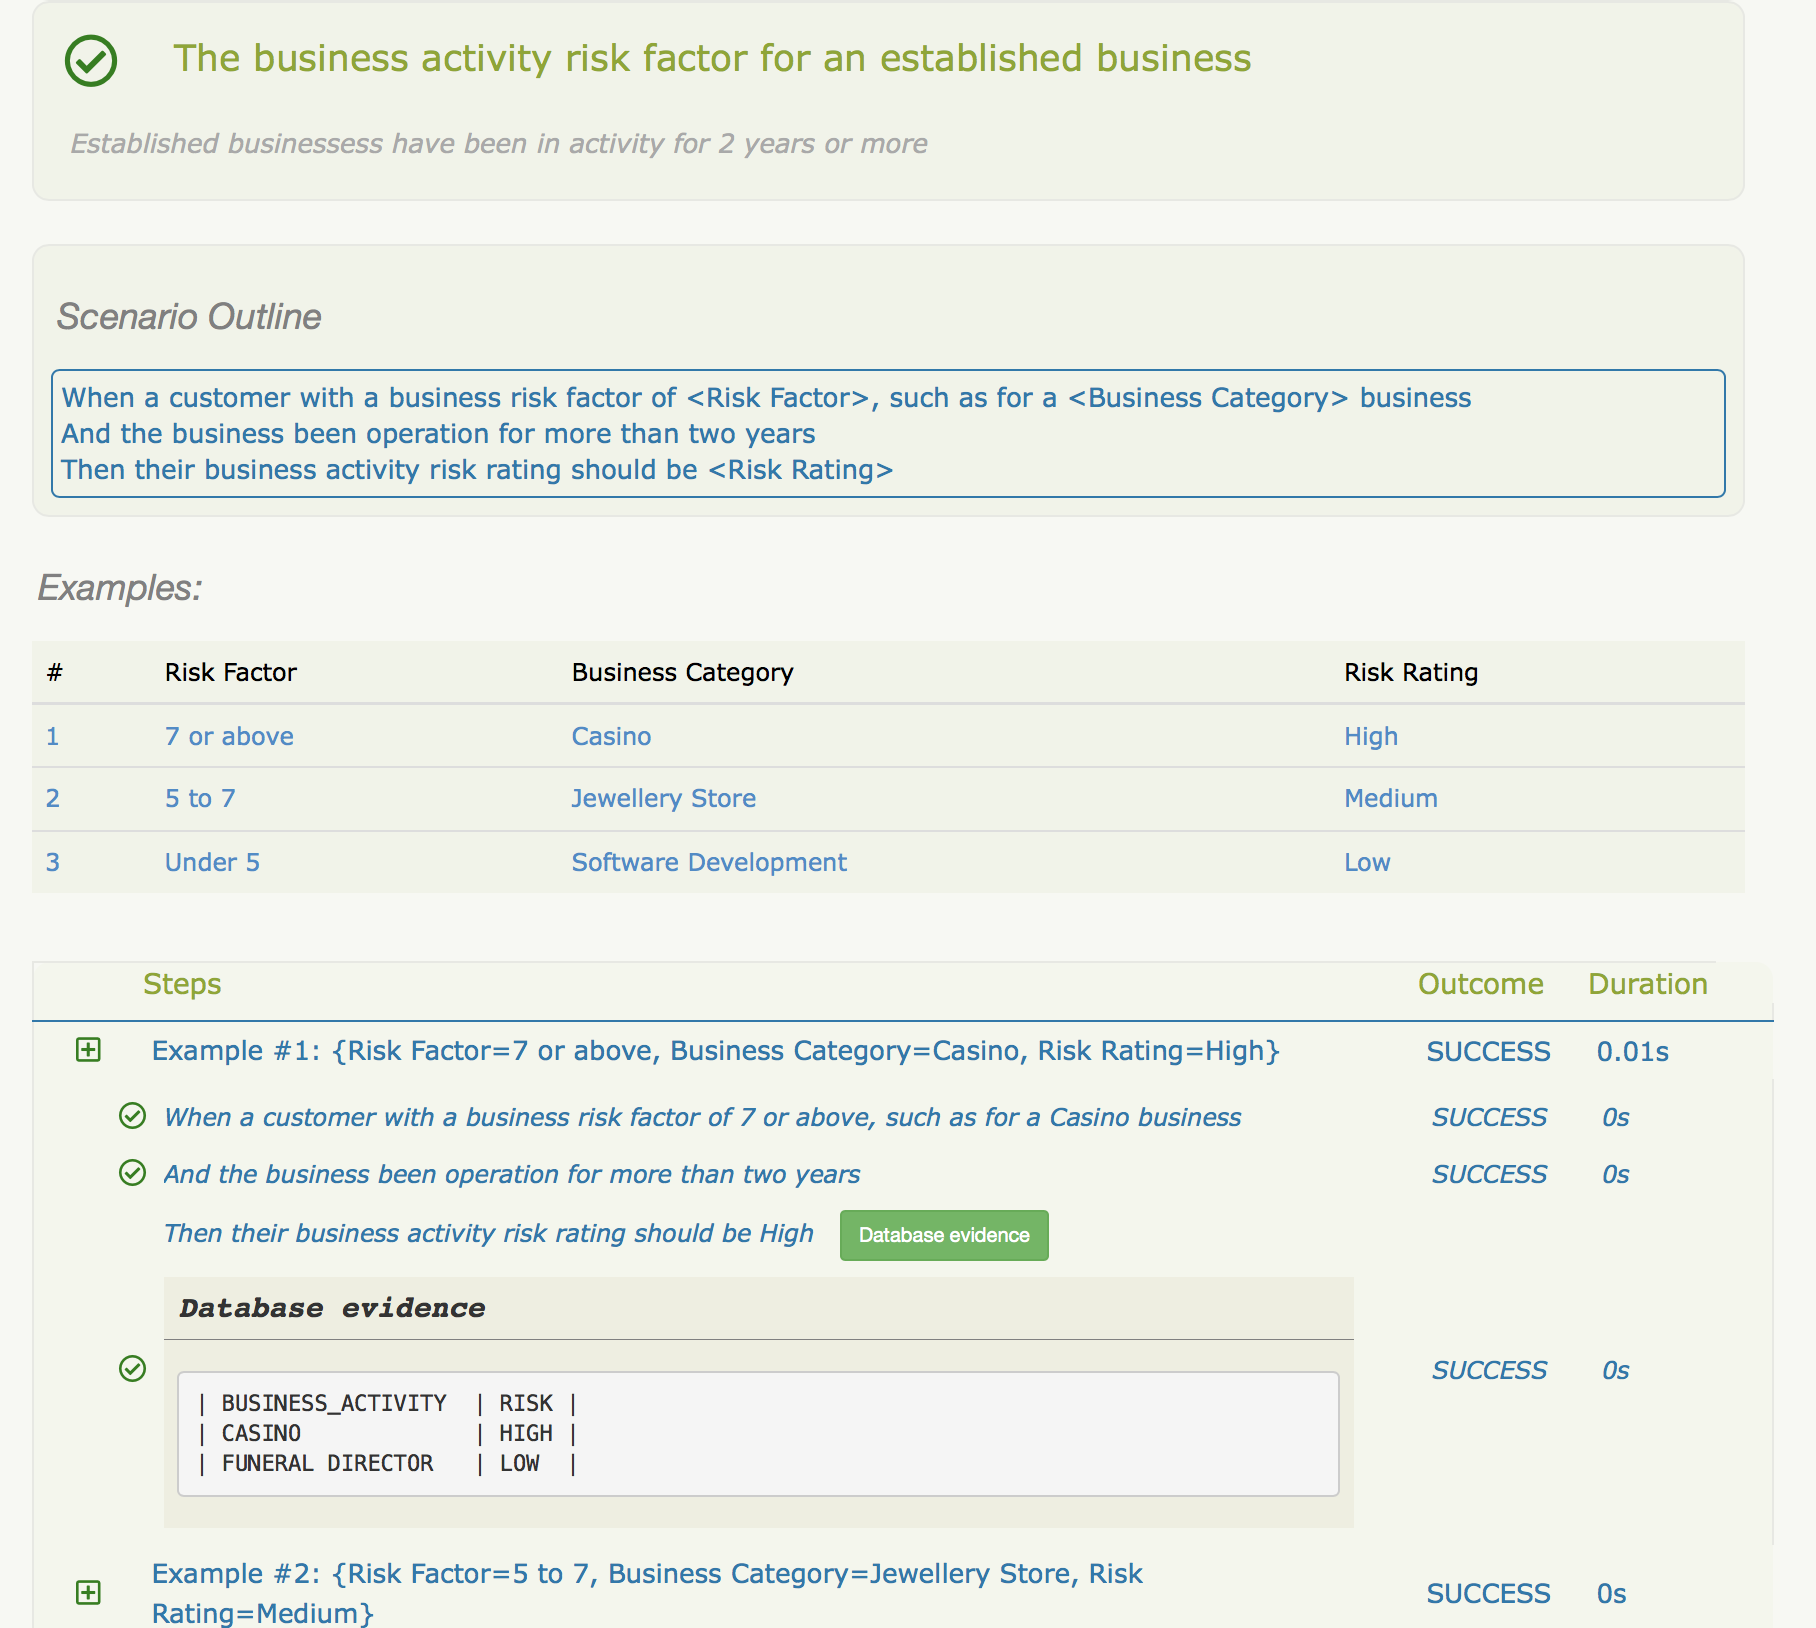Sort by the Risk Factor column header
The width and height of the screenshot is (1816, 1628).
230,673
